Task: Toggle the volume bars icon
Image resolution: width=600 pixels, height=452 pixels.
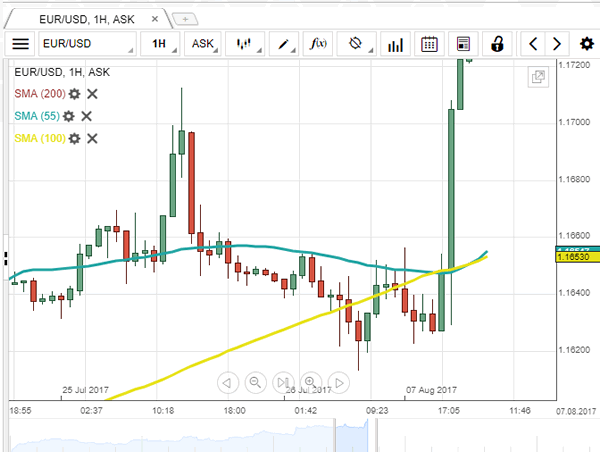Action: pos(395,44)
